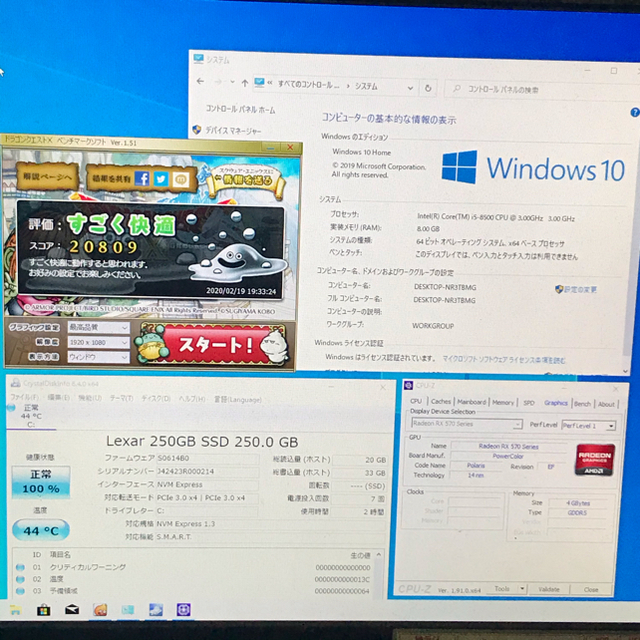Expand the Tools dropdown arrow in CPU-Z
This screenshot has width=640, height=640.
(x=522, y=589)
